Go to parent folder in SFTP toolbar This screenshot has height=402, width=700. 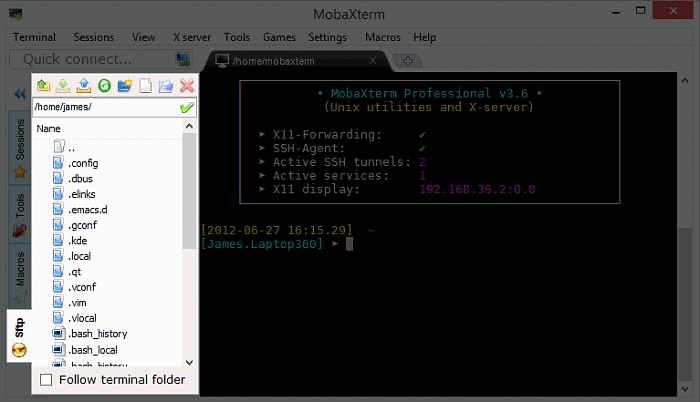click(43, 85)
